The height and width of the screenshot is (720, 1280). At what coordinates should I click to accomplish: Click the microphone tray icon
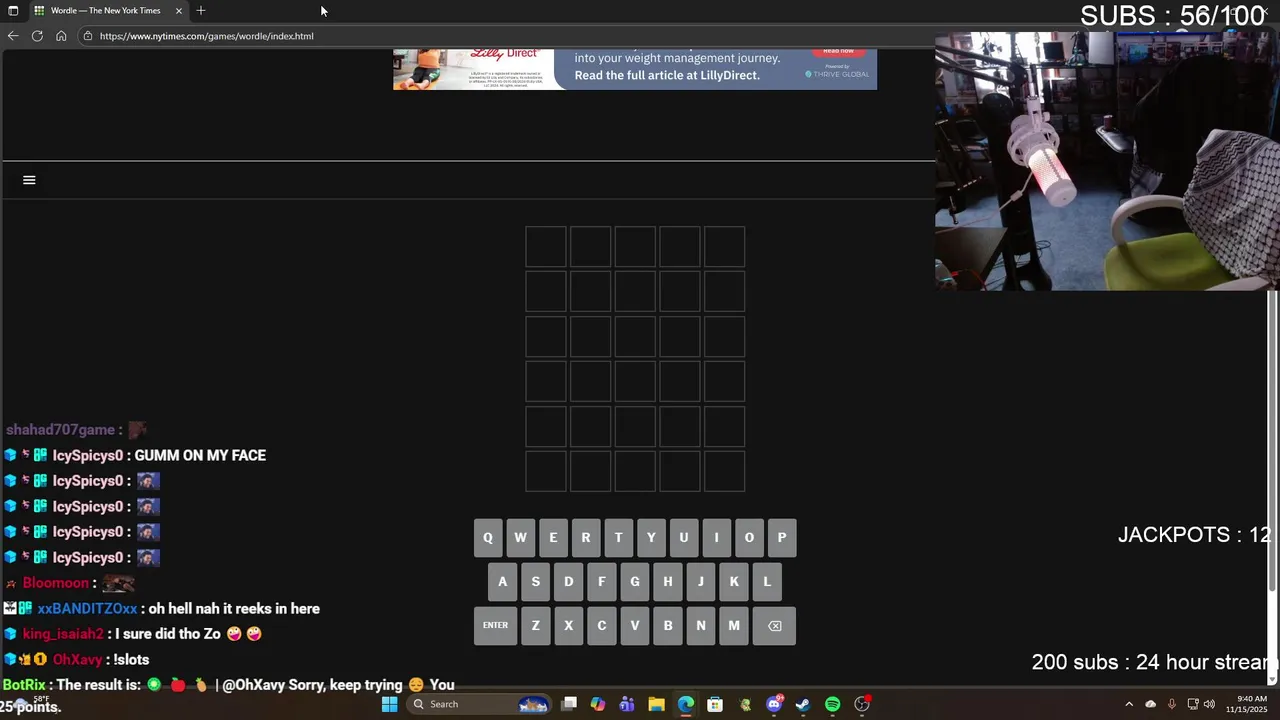click(1172, 704)
